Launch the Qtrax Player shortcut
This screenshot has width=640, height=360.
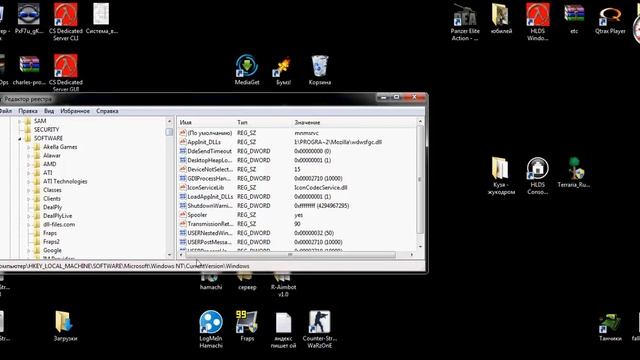point(610,19)
